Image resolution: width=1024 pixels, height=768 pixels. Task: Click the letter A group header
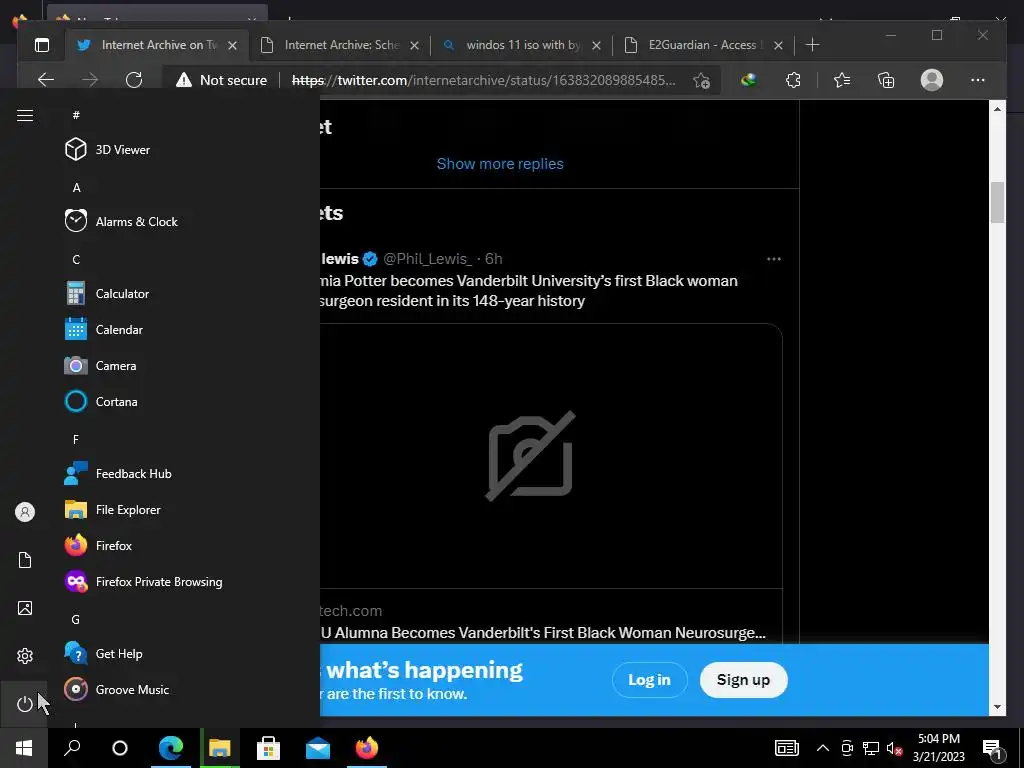tap(76, 187)
